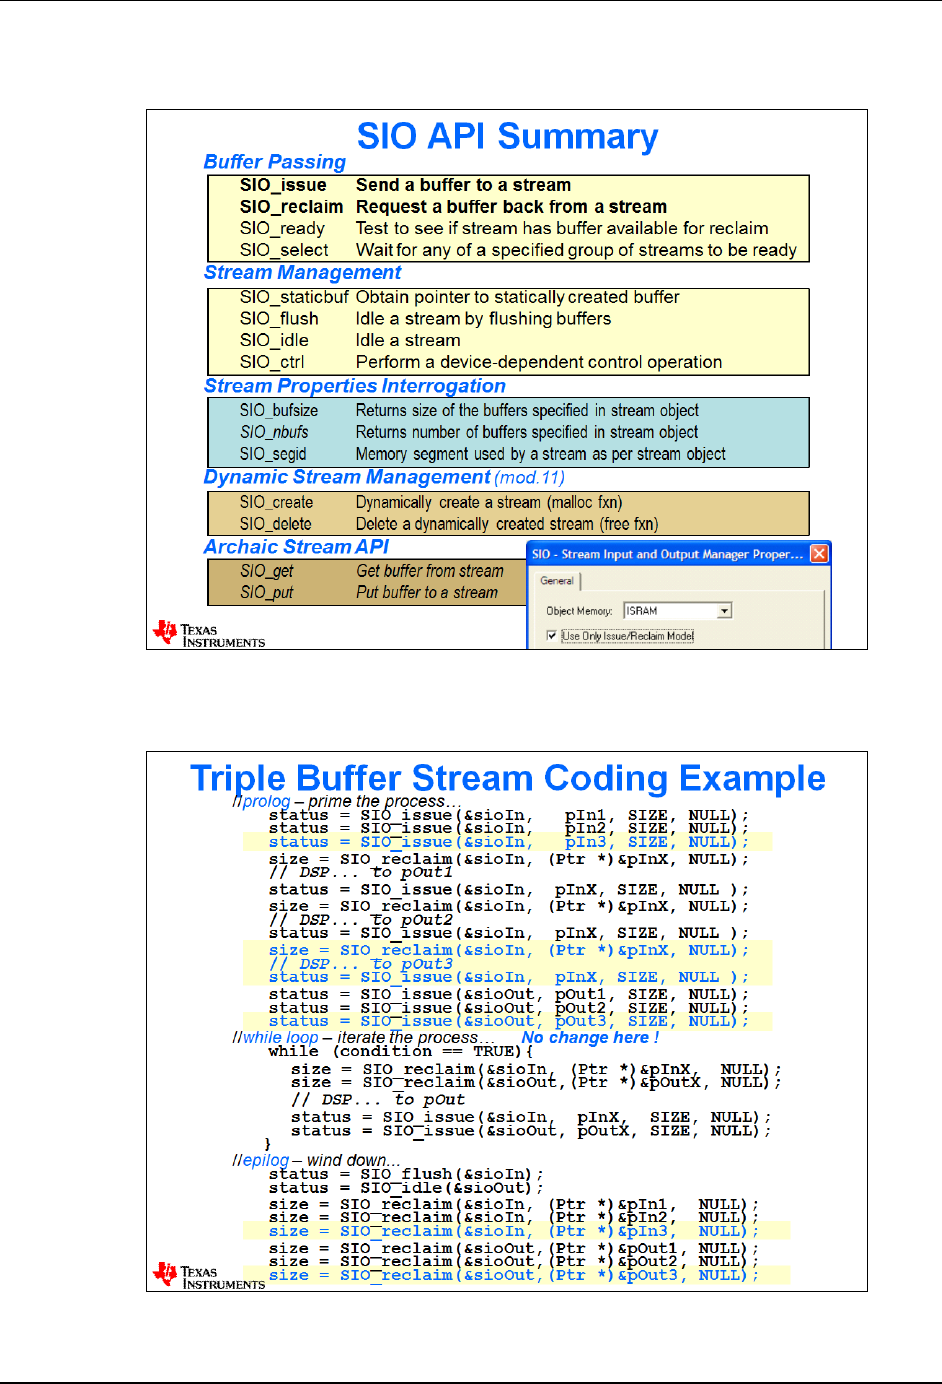Click the 'No change here !' note
The height and width of the screenshot is (1384, 942).
tap(590, 1038)
